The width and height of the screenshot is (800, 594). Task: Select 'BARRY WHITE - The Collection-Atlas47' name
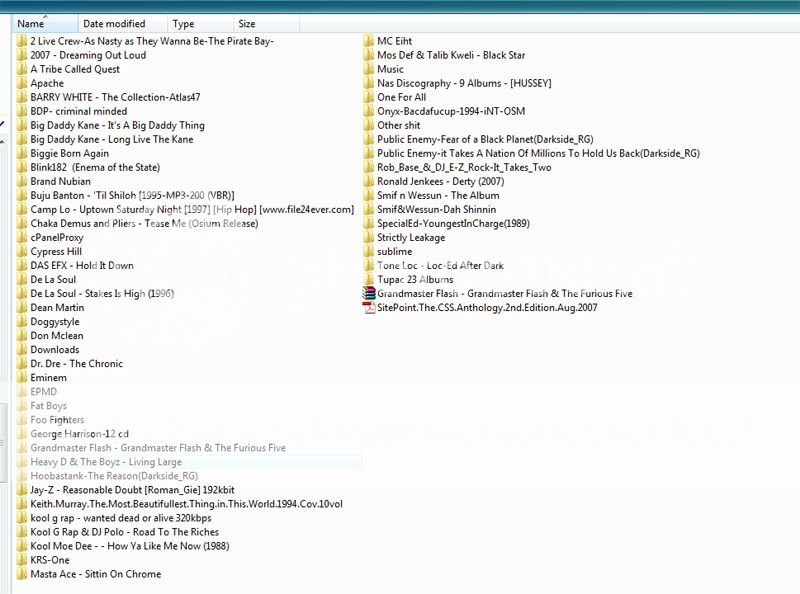point(115,97)
